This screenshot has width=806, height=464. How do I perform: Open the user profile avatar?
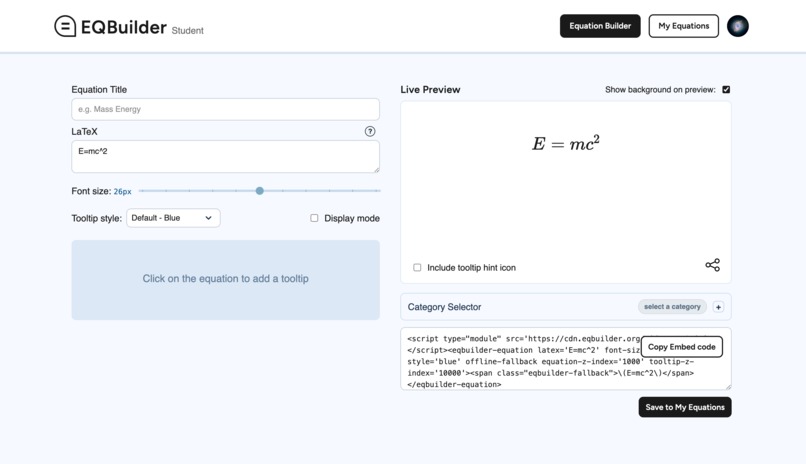[x=738, y=26]
